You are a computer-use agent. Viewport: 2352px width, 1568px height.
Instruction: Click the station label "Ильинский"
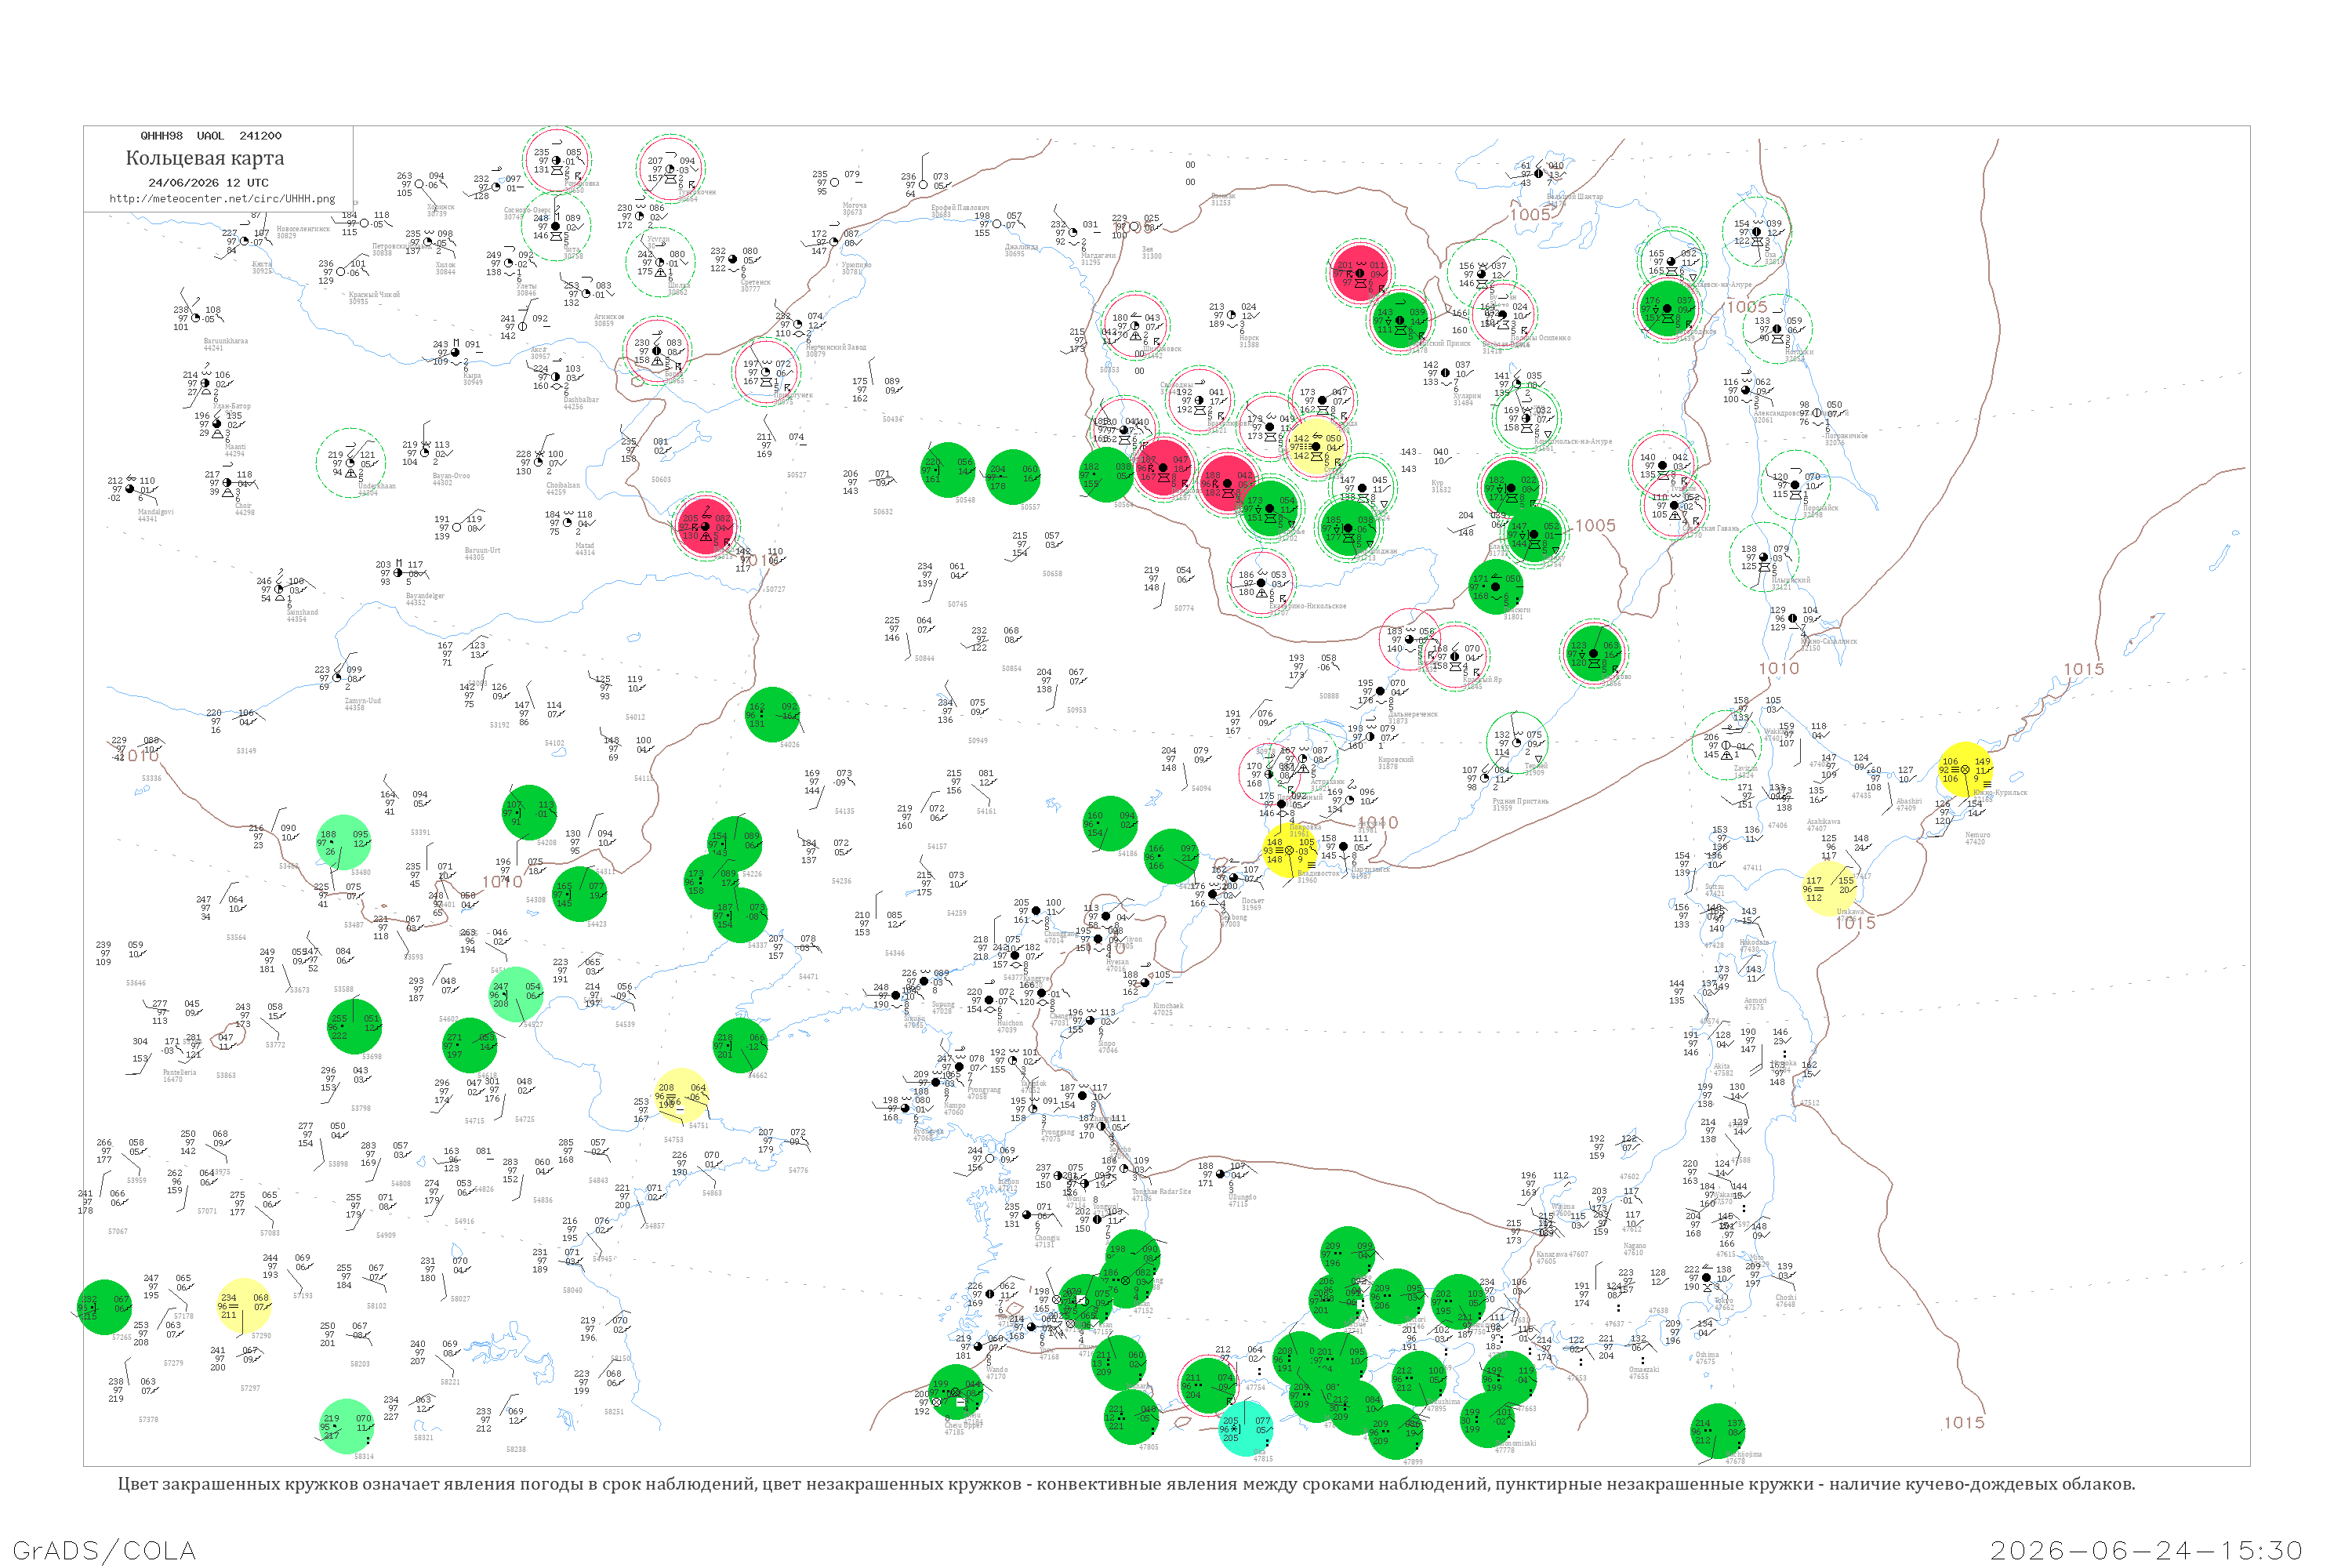[x=1791, y=580]
